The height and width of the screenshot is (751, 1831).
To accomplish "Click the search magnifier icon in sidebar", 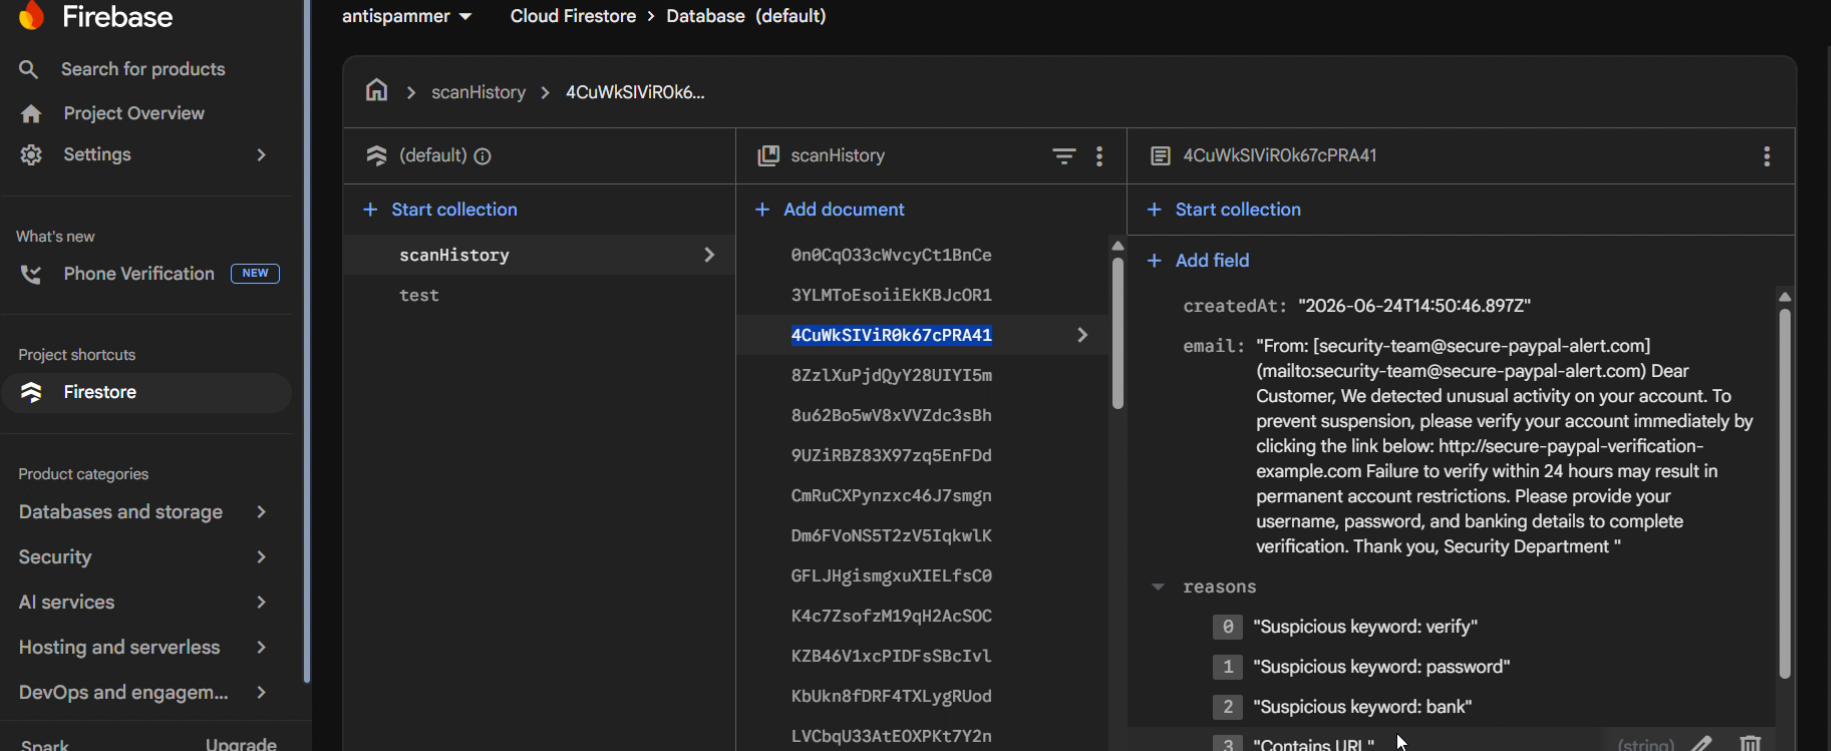I will tap(29, 69).
